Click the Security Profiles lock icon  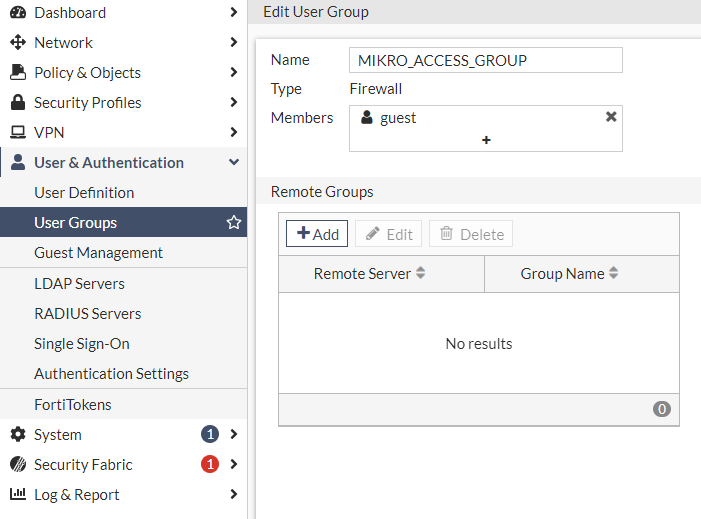[17, 103]
